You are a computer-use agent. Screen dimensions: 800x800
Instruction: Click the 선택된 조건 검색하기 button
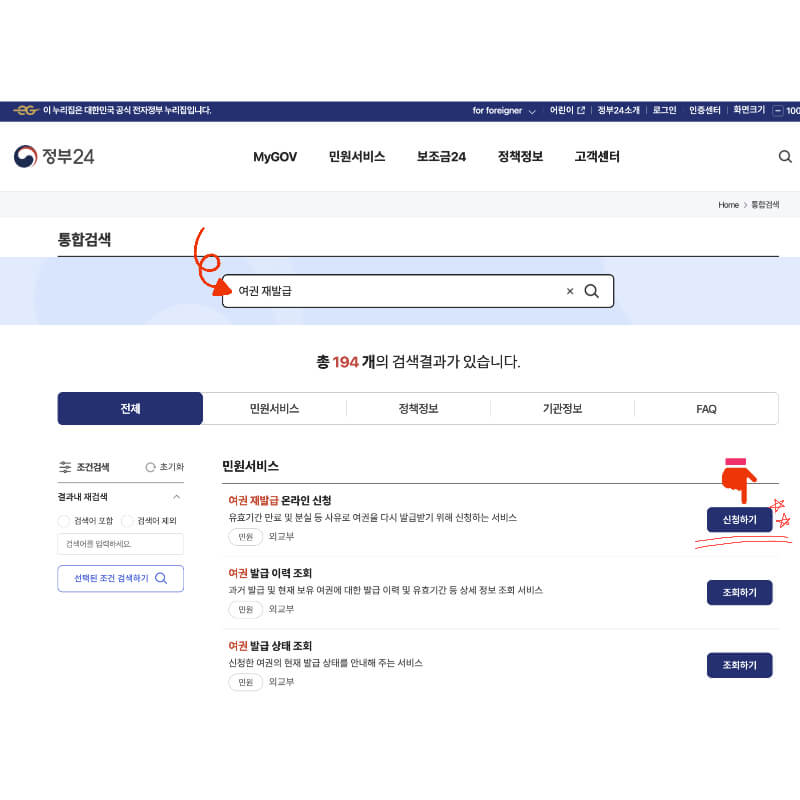[120, 578]
